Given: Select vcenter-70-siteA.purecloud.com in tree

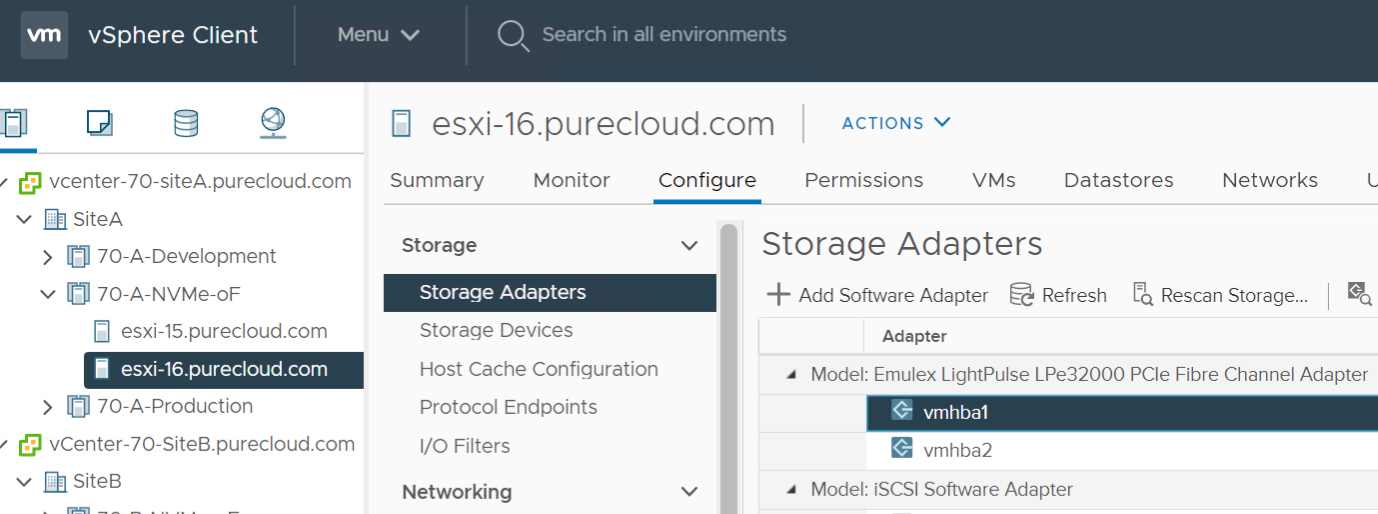Looking at the screenshot, I should 200,181.
